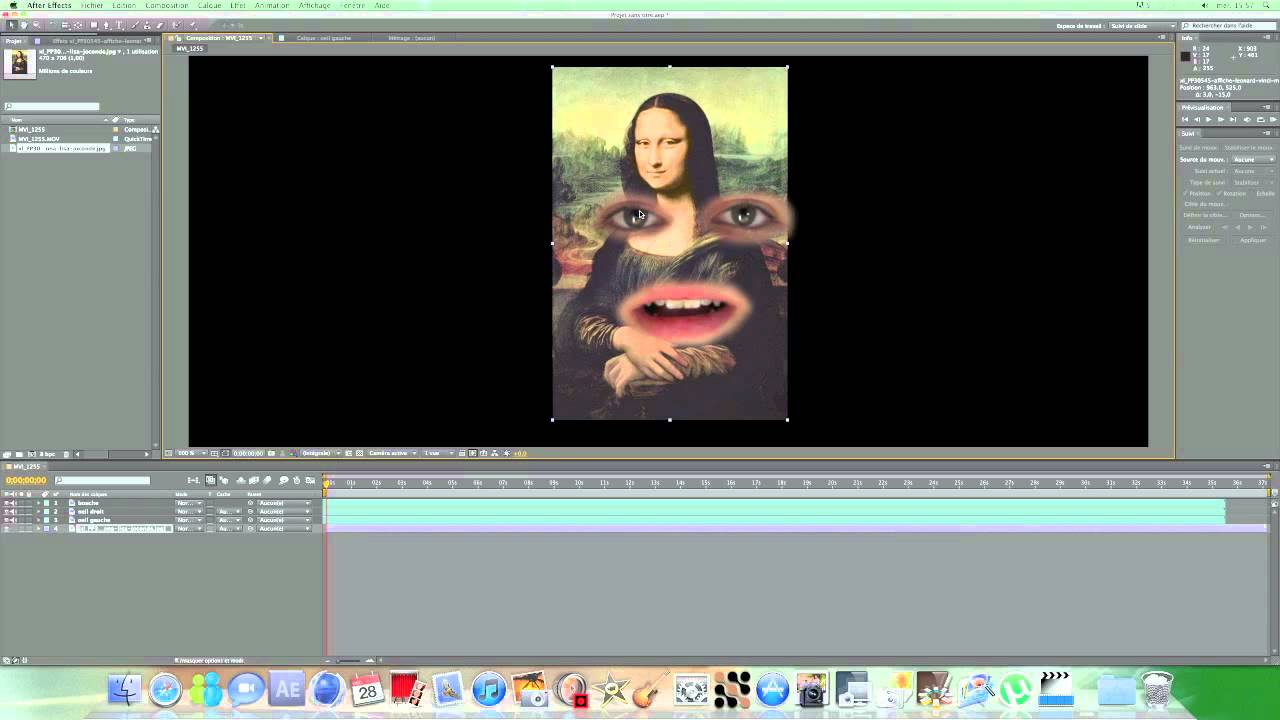
Task: Toggle Rotation checkbox in Suivi panel
Action: click(1219, 193)
